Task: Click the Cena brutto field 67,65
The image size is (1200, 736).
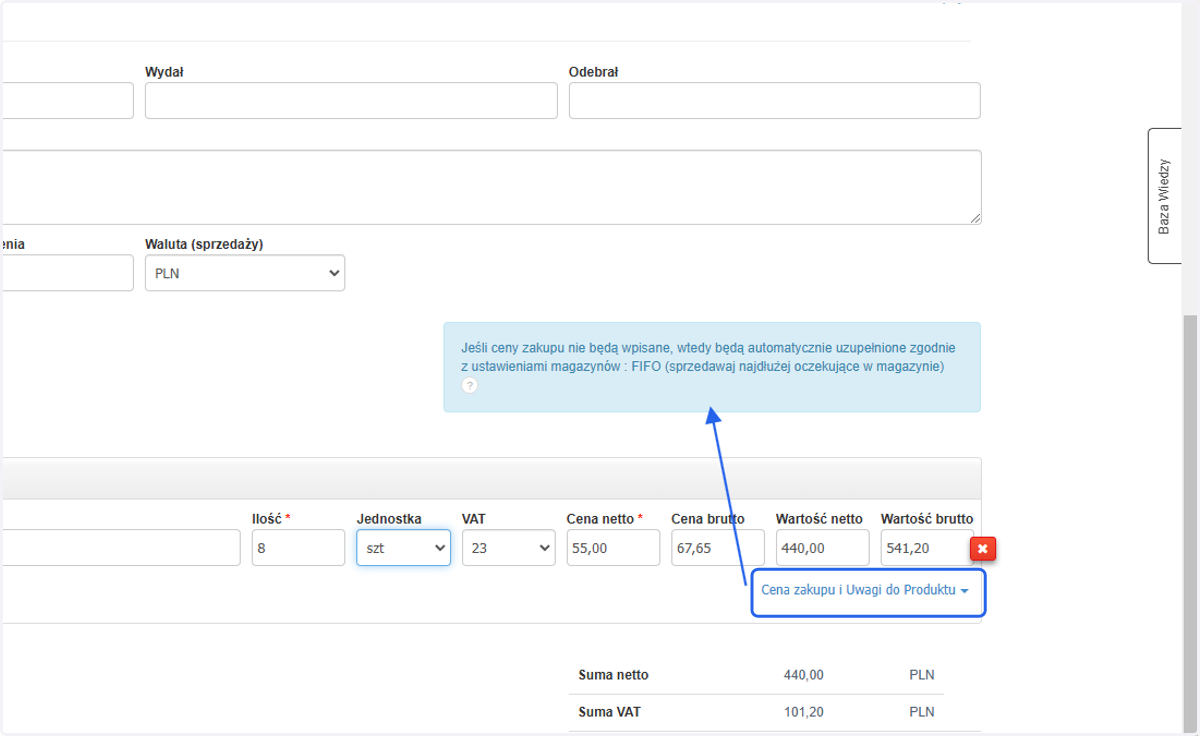Action: pyautogui.click(x=718, y=548)
